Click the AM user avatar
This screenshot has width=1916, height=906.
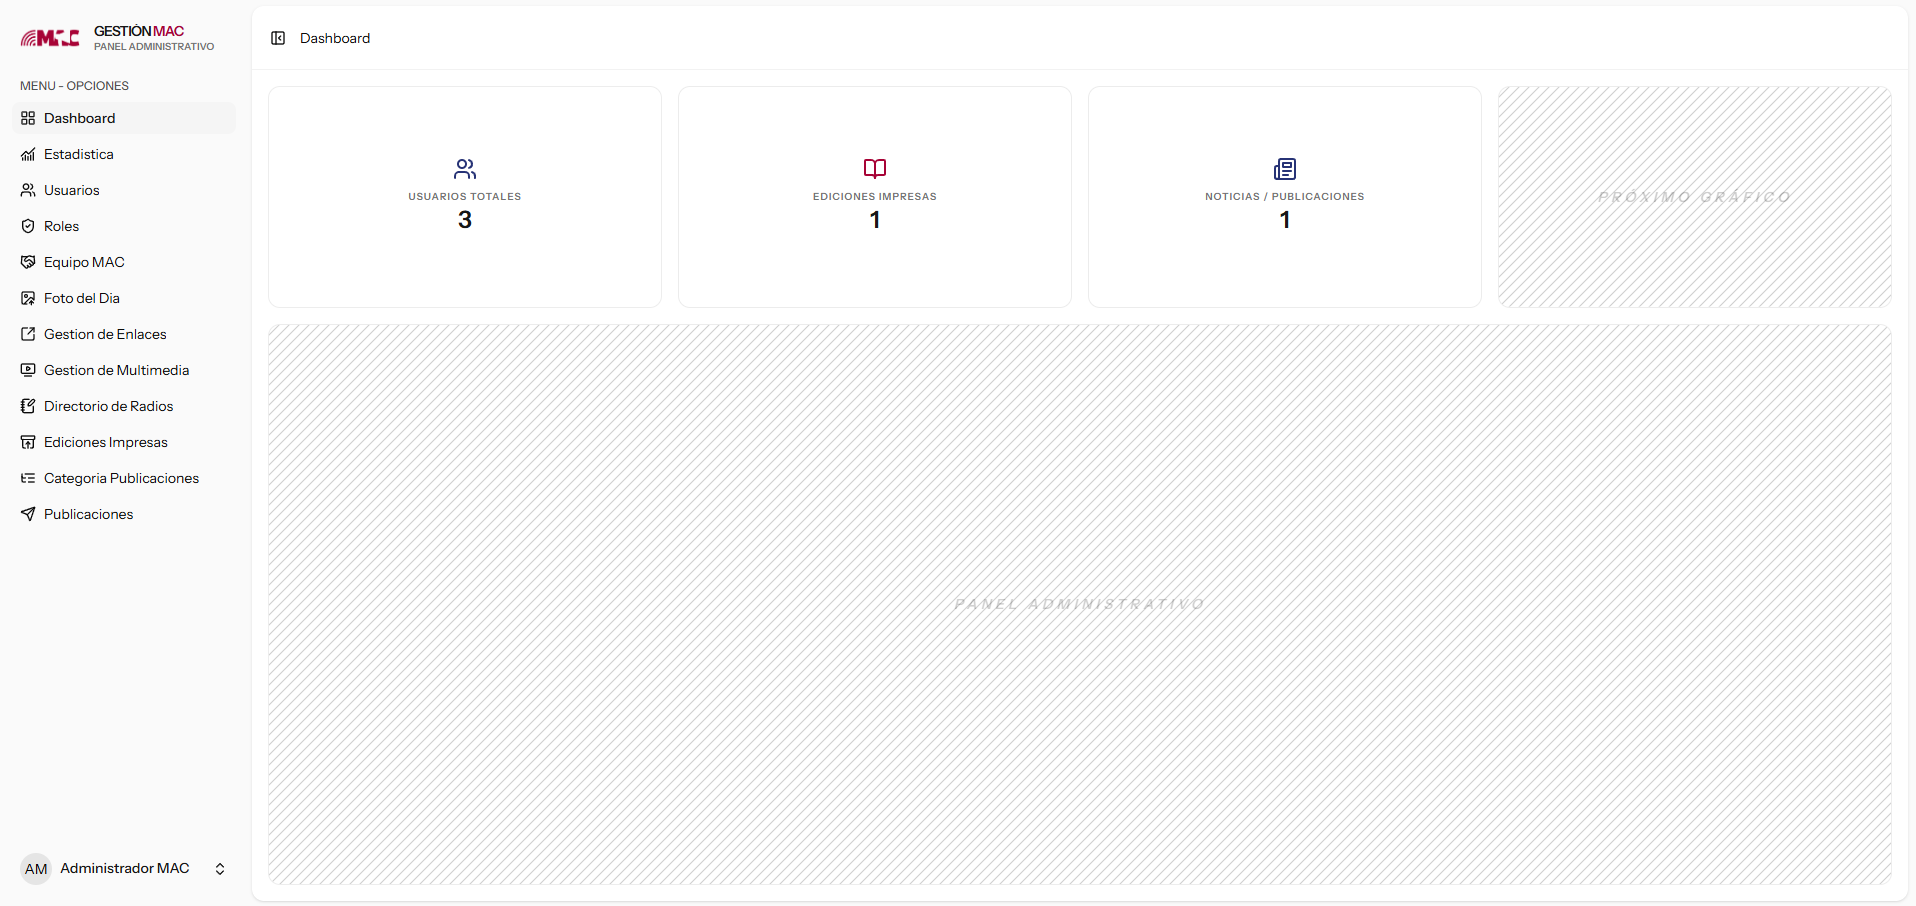(x=36, y=869)
